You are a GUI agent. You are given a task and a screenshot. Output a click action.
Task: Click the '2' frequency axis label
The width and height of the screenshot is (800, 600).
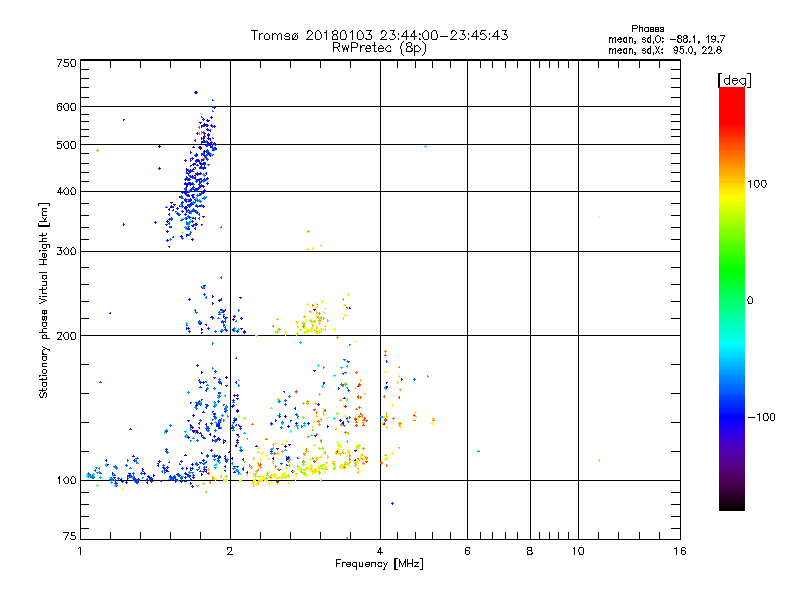(230, 551)
